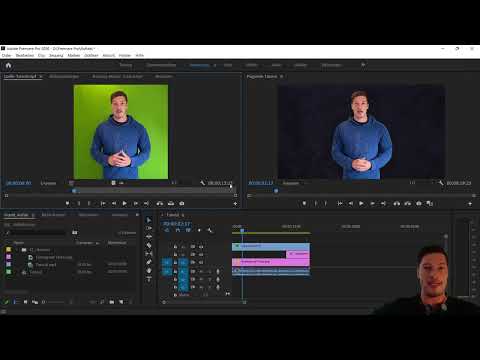This screenshot has width=480, height=360.
Task: Mark In point in the source monitor
Action: [x=79, y=203]
